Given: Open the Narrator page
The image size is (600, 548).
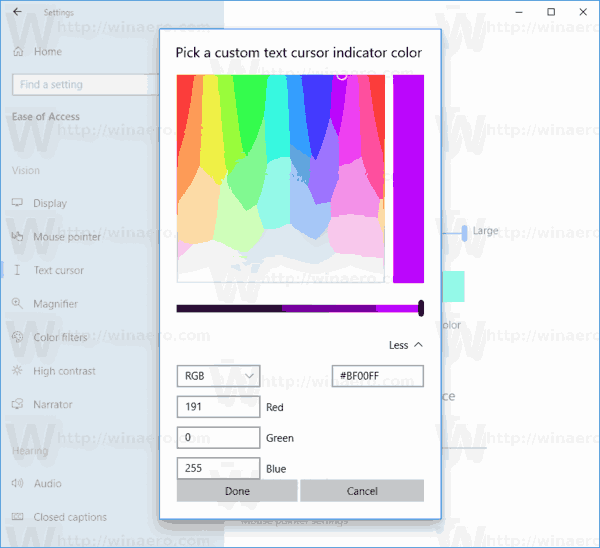Looking at the screenshot, I should click(x=53, y=404).
